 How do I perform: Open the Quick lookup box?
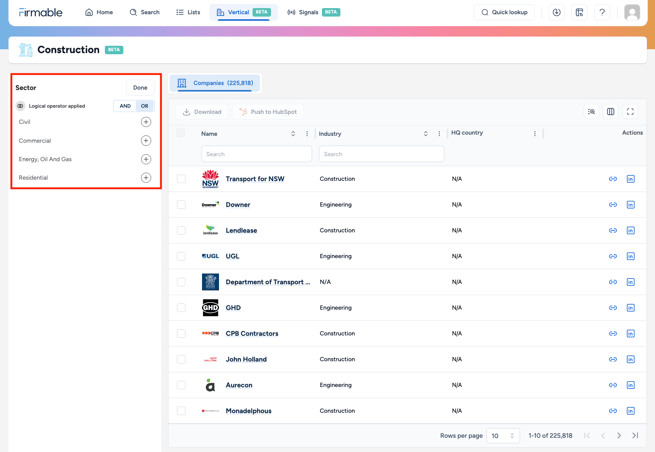click(x=504, y=13)
